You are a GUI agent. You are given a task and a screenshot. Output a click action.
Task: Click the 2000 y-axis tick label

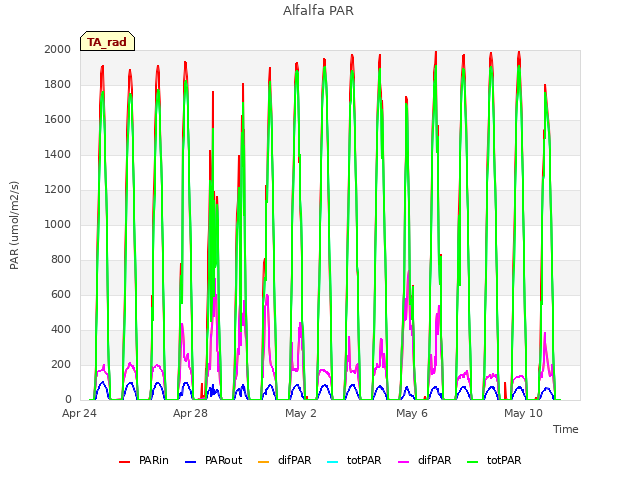[x=58, y=49]
